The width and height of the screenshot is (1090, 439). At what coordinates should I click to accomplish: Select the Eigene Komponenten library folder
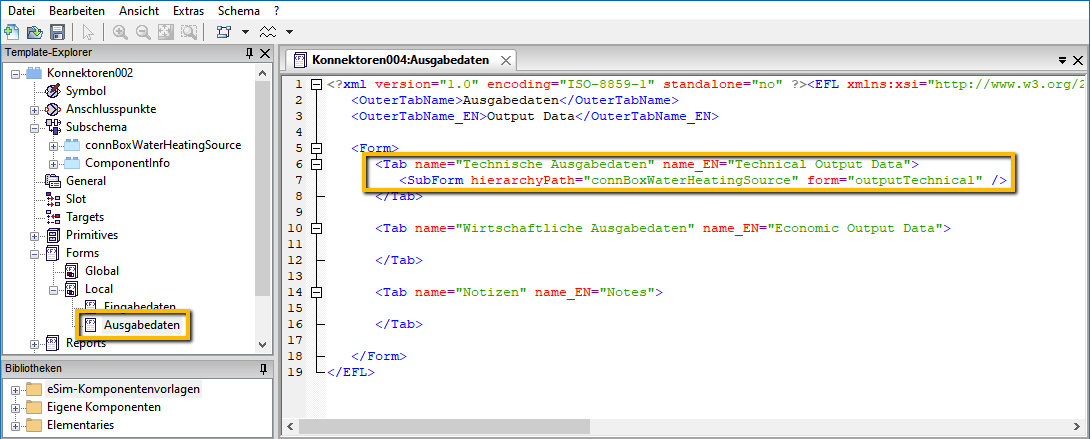click(x=104, y=407)
